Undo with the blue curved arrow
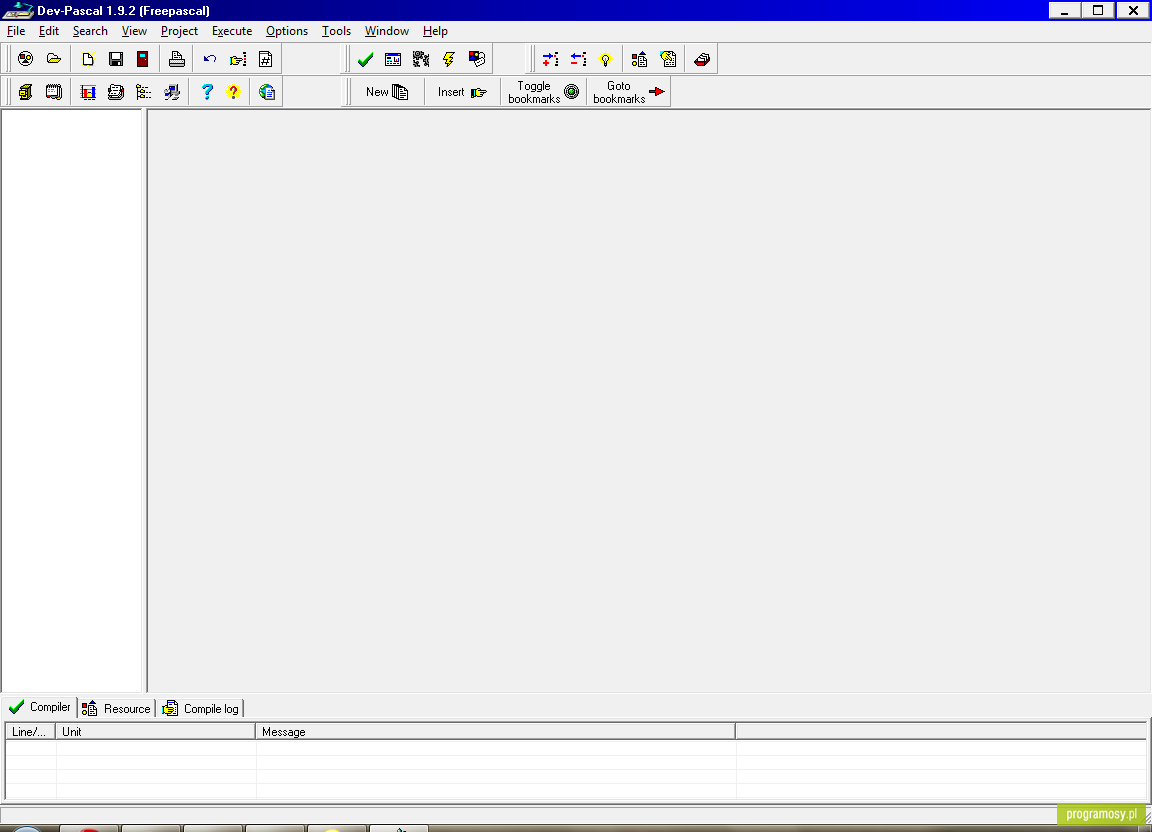 pyautogui.click(x=210, y=59)
